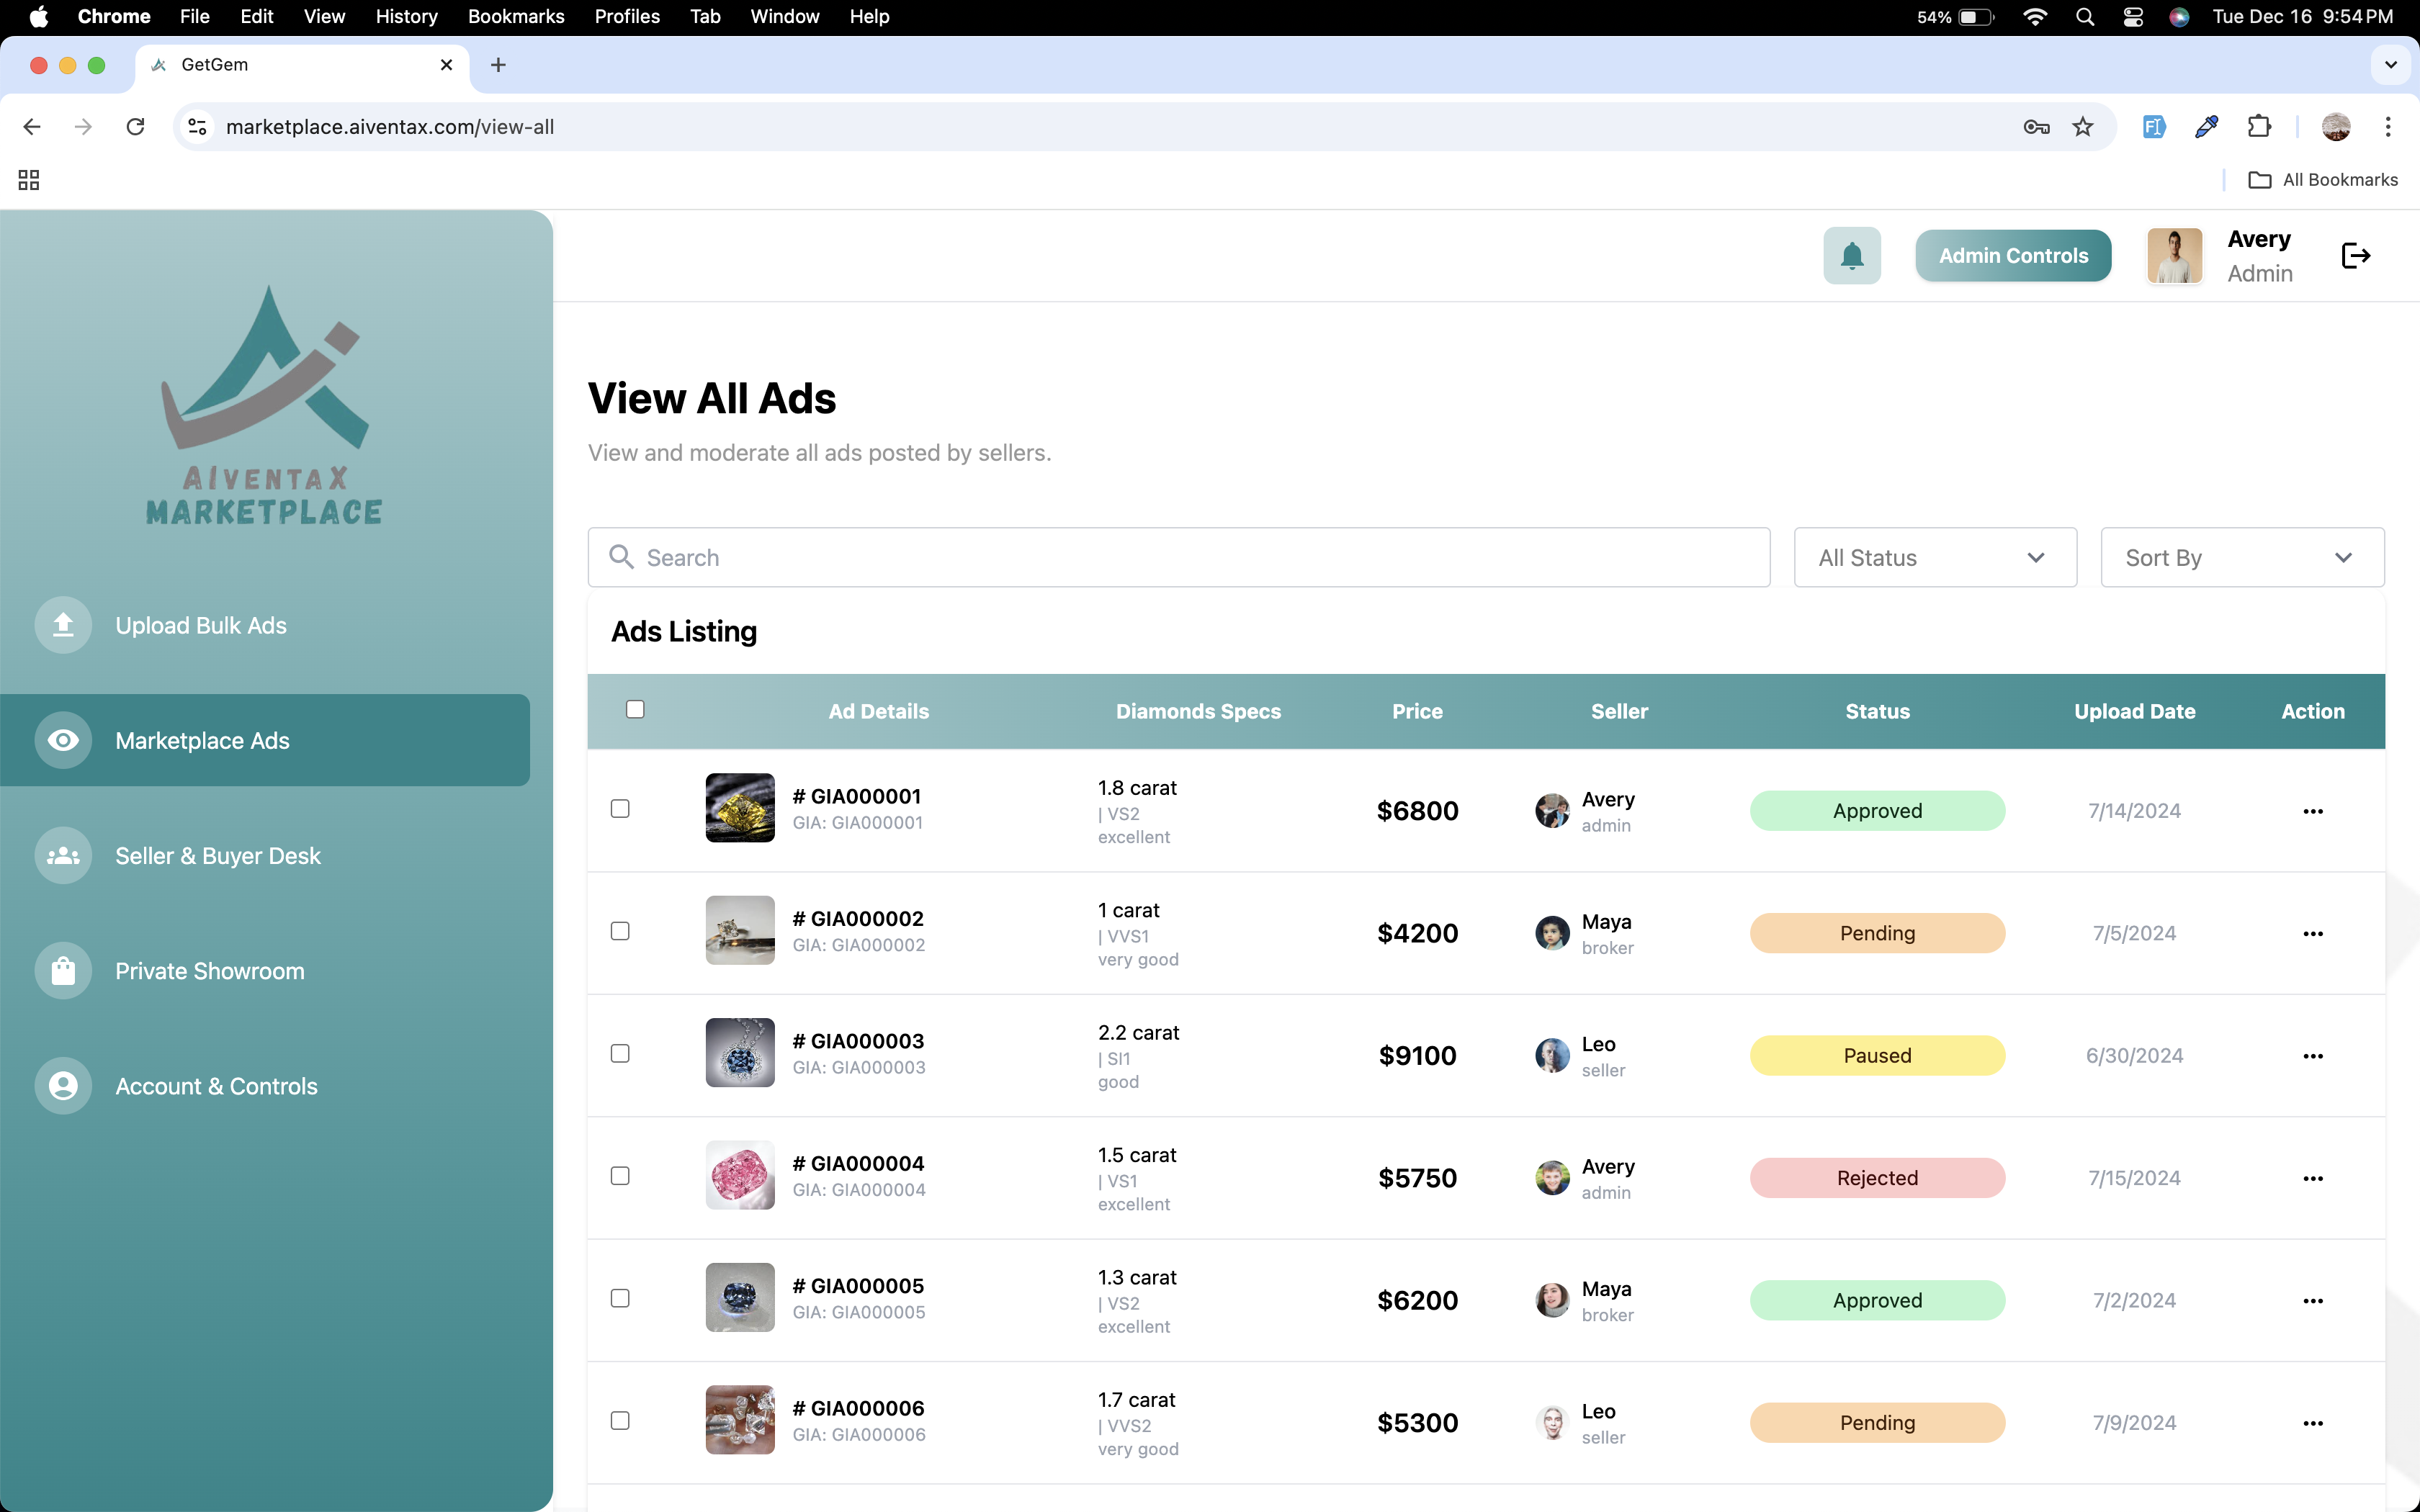2420x1512 pixels.
Task: Tick the checkbox for ad GIA000006
Action: pyautogui.click(x=621, y=1420)
